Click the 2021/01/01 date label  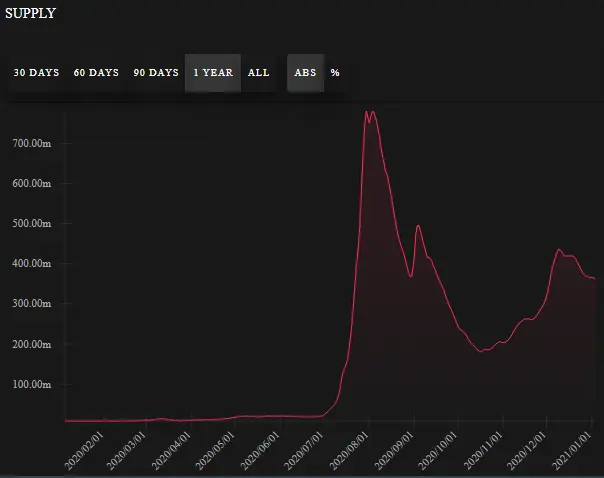pyautogui.click(x=572, y=451)
